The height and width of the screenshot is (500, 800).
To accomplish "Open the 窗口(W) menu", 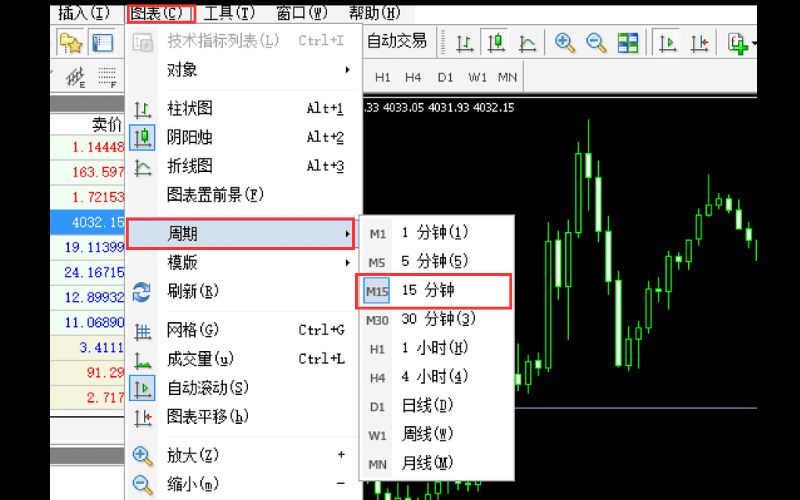I will point(302,13).
